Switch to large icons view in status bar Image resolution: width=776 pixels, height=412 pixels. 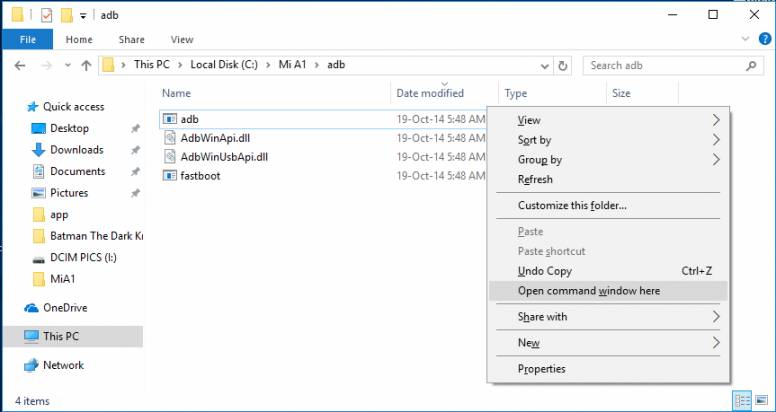pyautogui.click(x=763, y=401)
